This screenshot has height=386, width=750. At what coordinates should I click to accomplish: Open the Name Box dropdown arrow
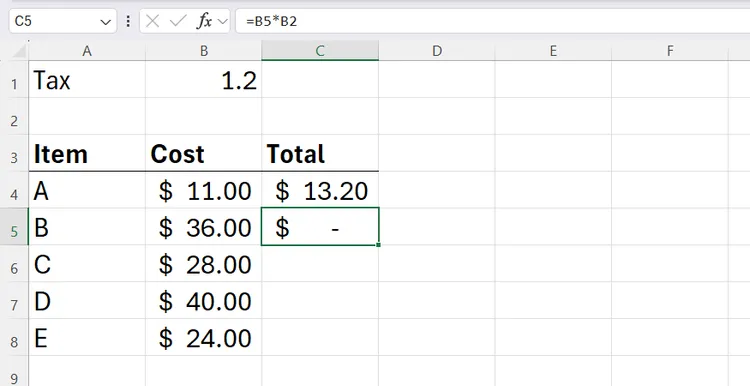click(x=105, y=22)
